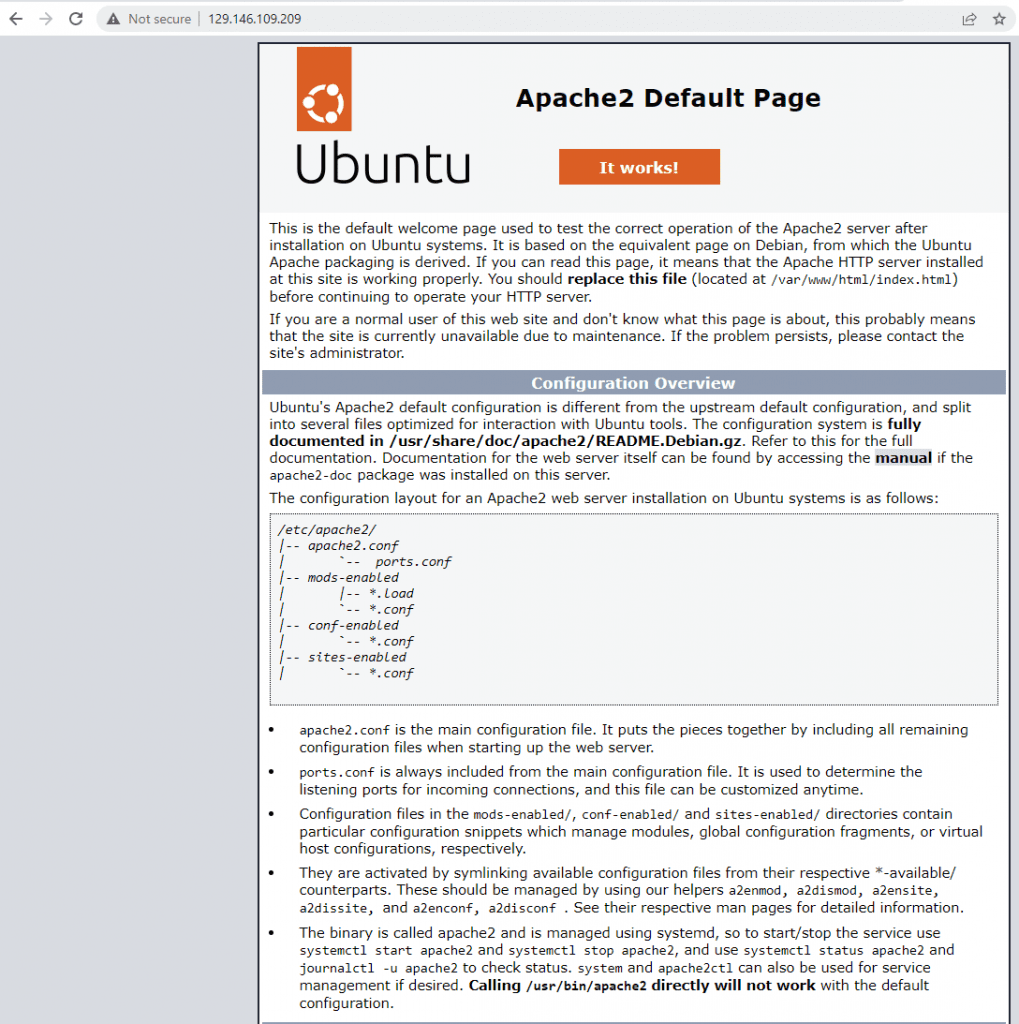Click "sites-enabled" in the directory tree
Viewport: 1019px width, 1024px height.
(x=357, y=657)
